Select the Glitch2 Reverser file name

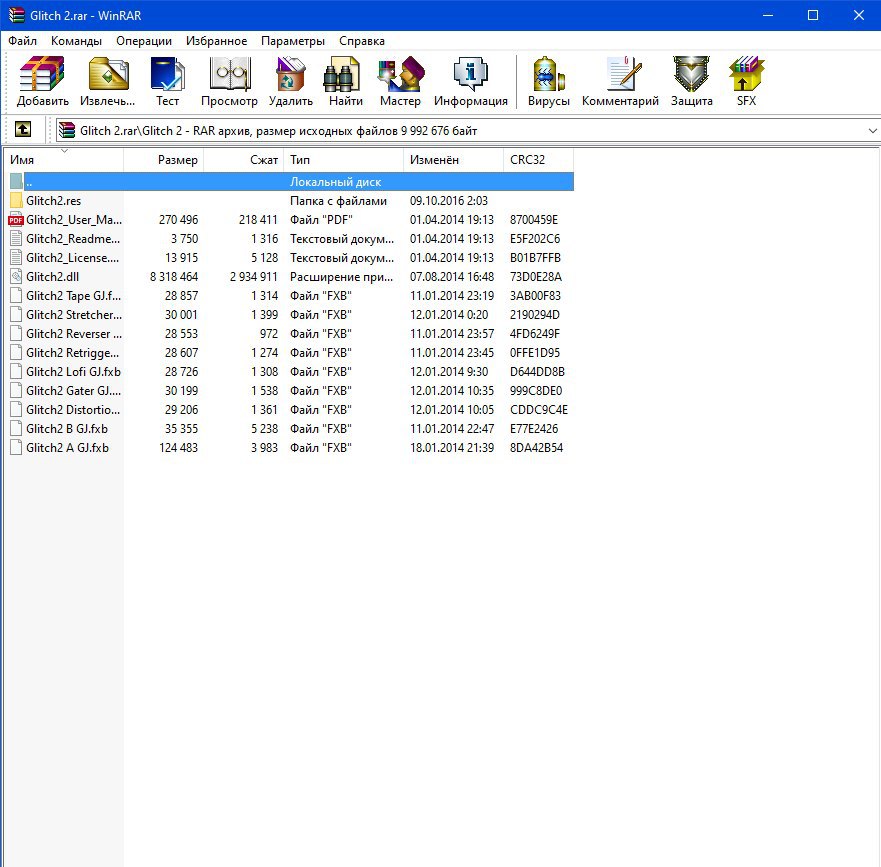(74, 334)
